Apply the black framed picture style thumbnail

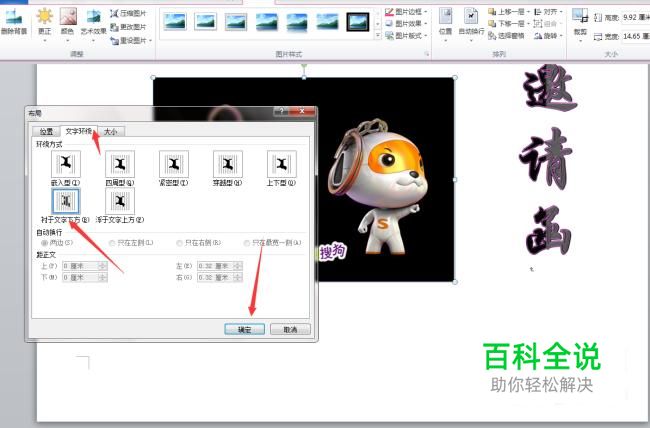(x=358, y=22)
